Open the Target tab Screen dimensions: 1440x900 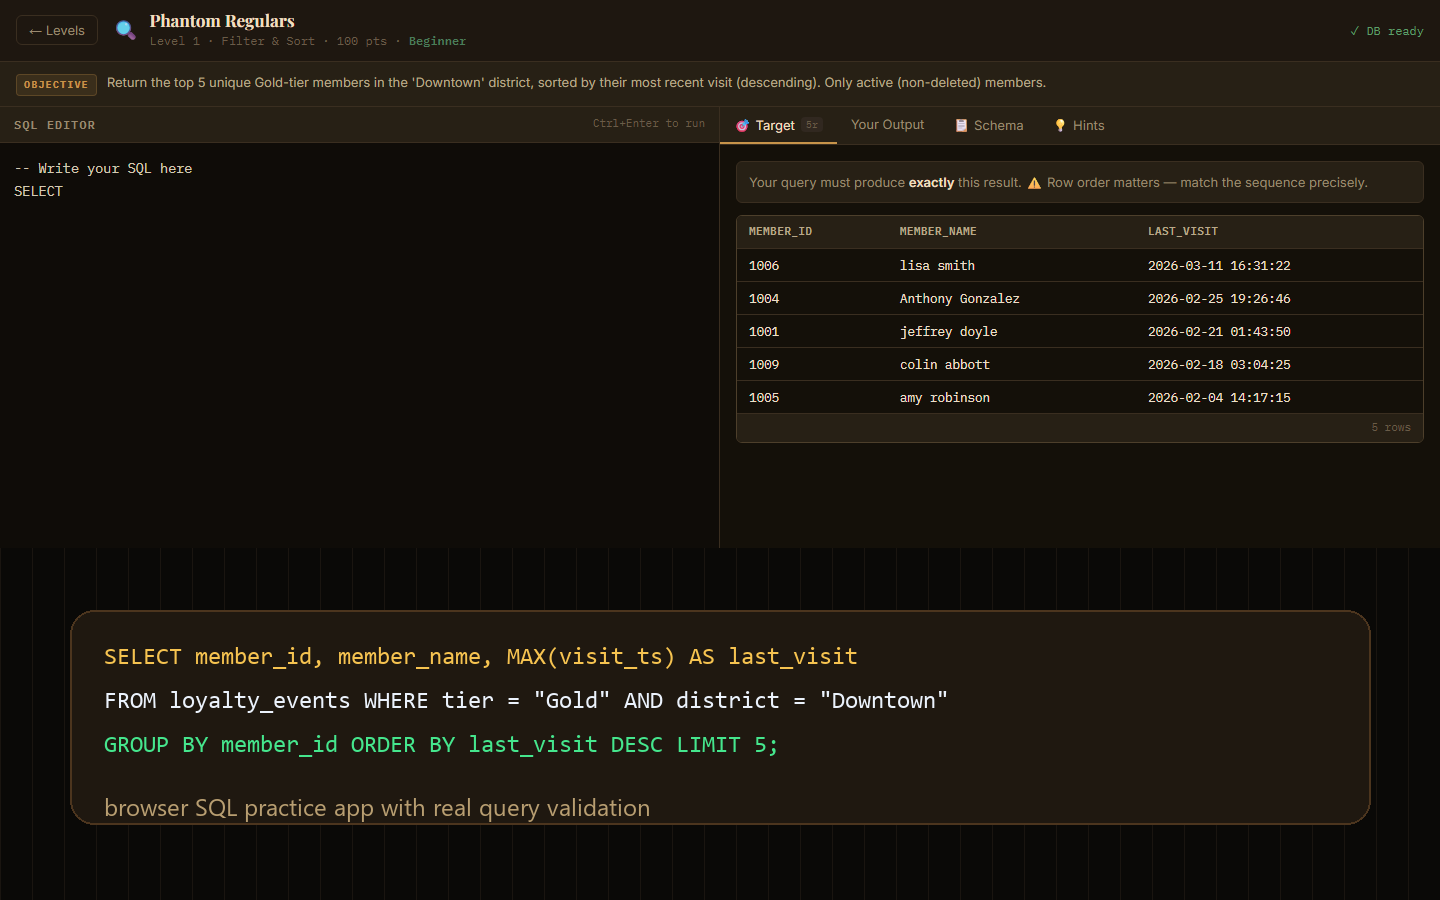click(x=778, y=125)
